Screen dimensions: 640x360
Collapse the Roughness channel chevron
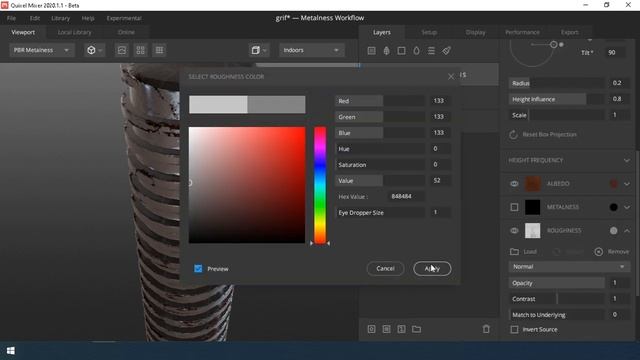[x=627, y=231]
